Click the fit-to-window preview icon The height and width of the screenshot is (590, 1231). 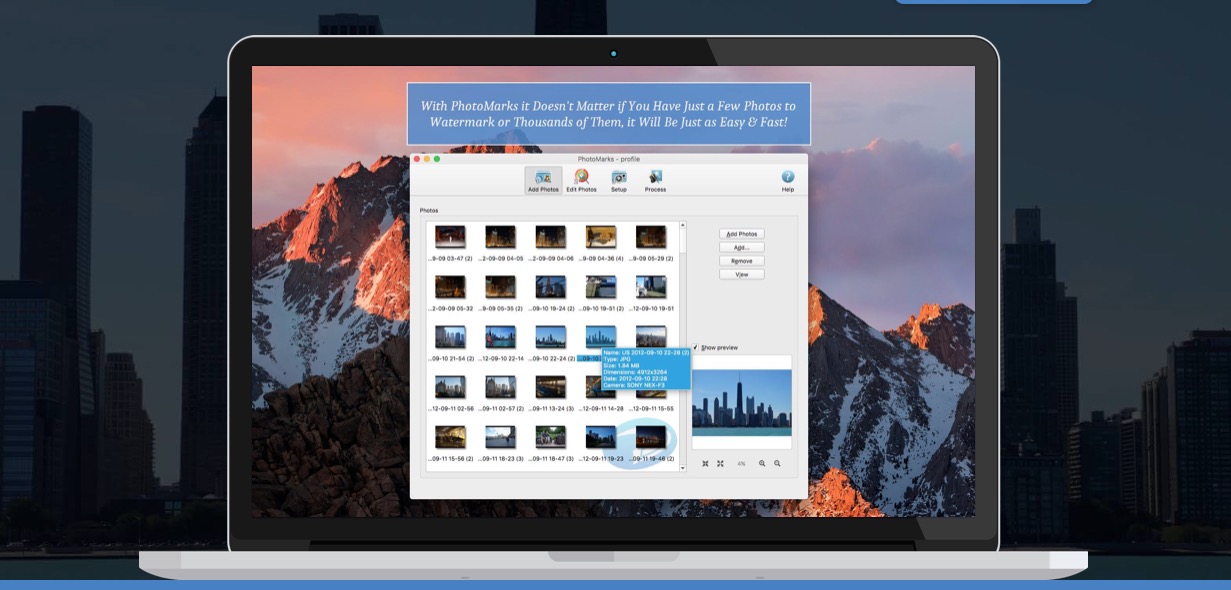705,463
